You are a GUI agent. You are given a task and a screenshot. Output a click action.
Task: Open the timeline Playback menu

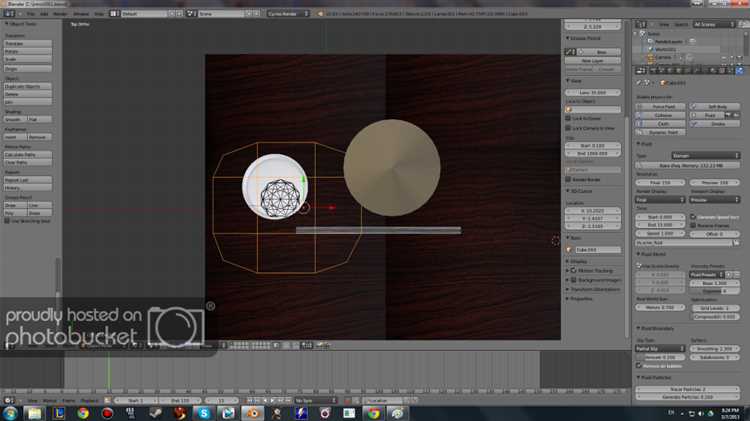tap(89, 400)
